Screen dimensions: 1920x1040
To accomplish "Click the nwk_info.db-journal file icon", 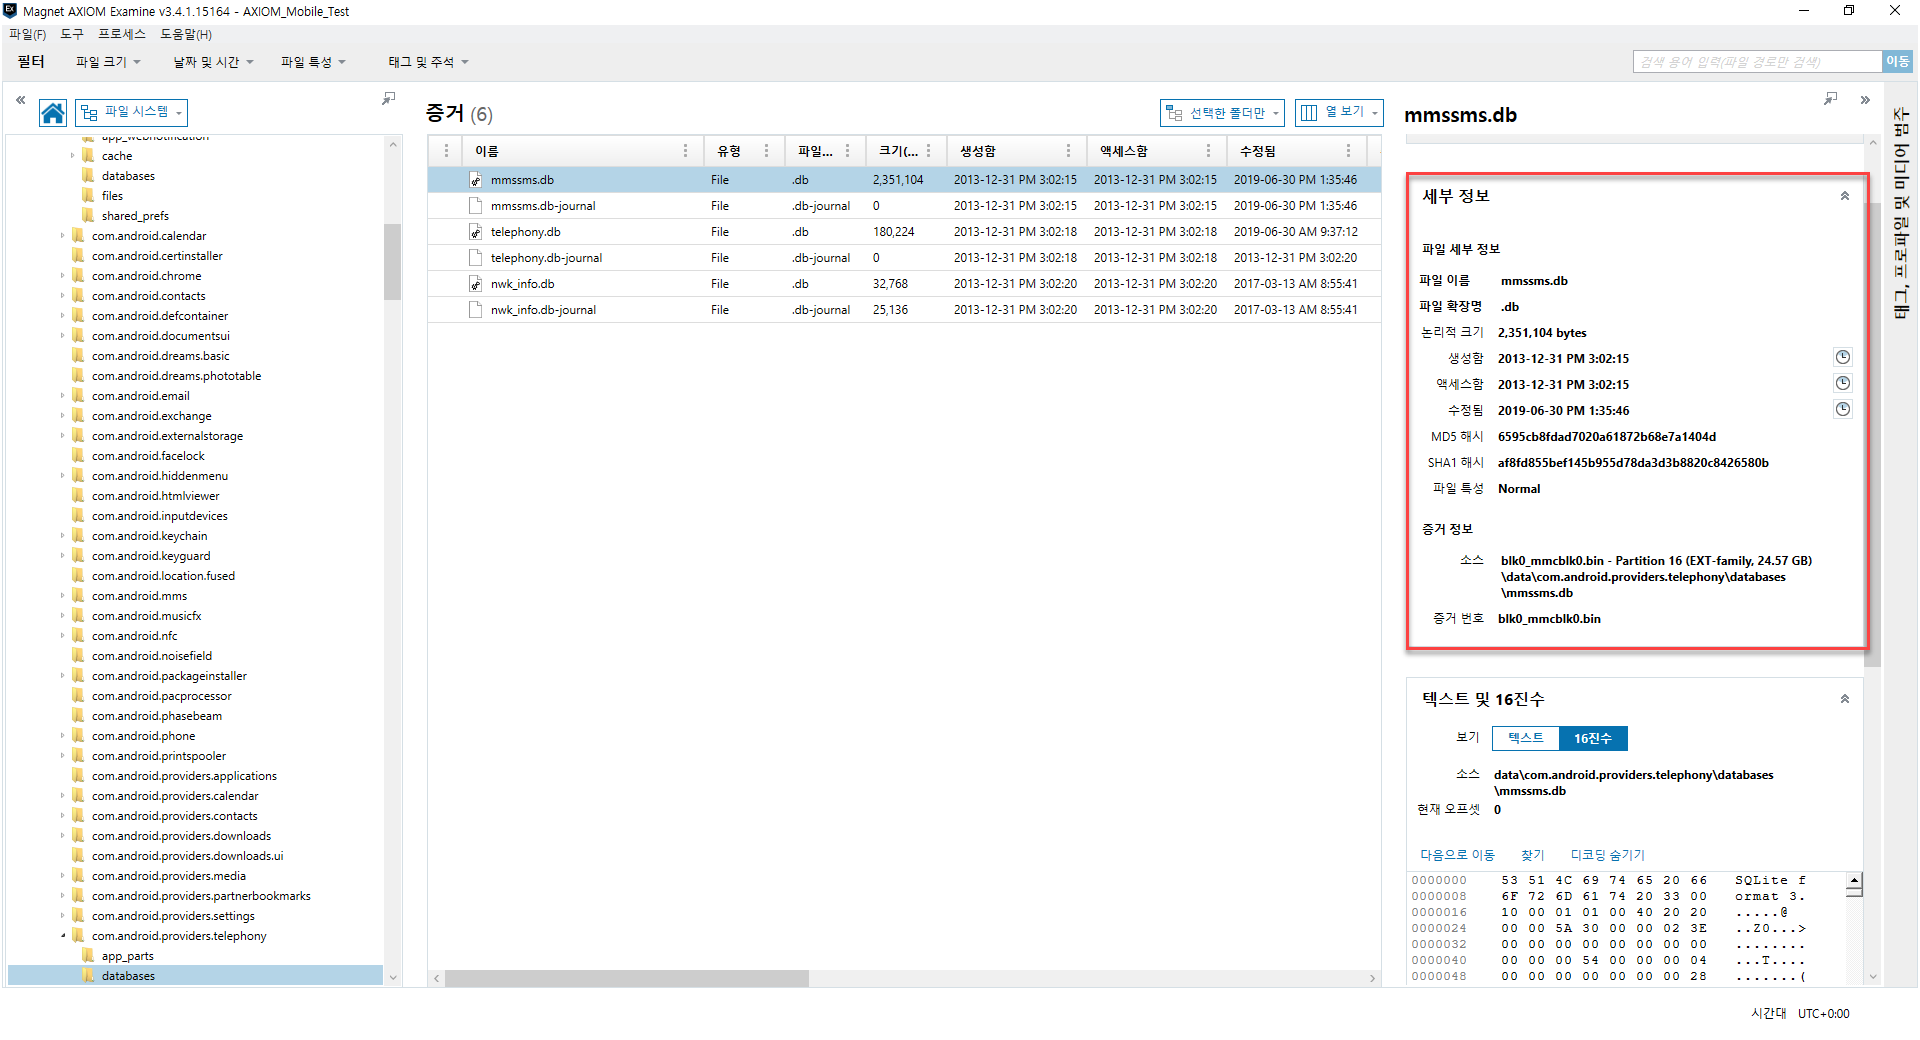I will pos(476,310).
